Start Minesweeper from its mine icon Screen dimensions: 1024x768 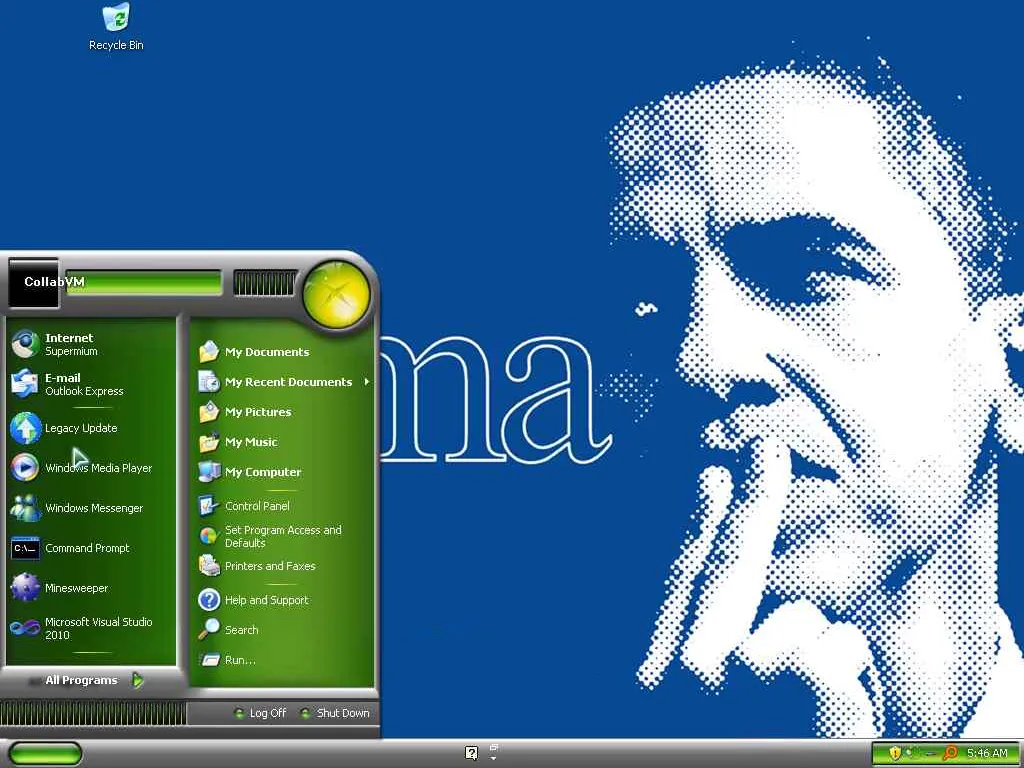click(25, 588)
